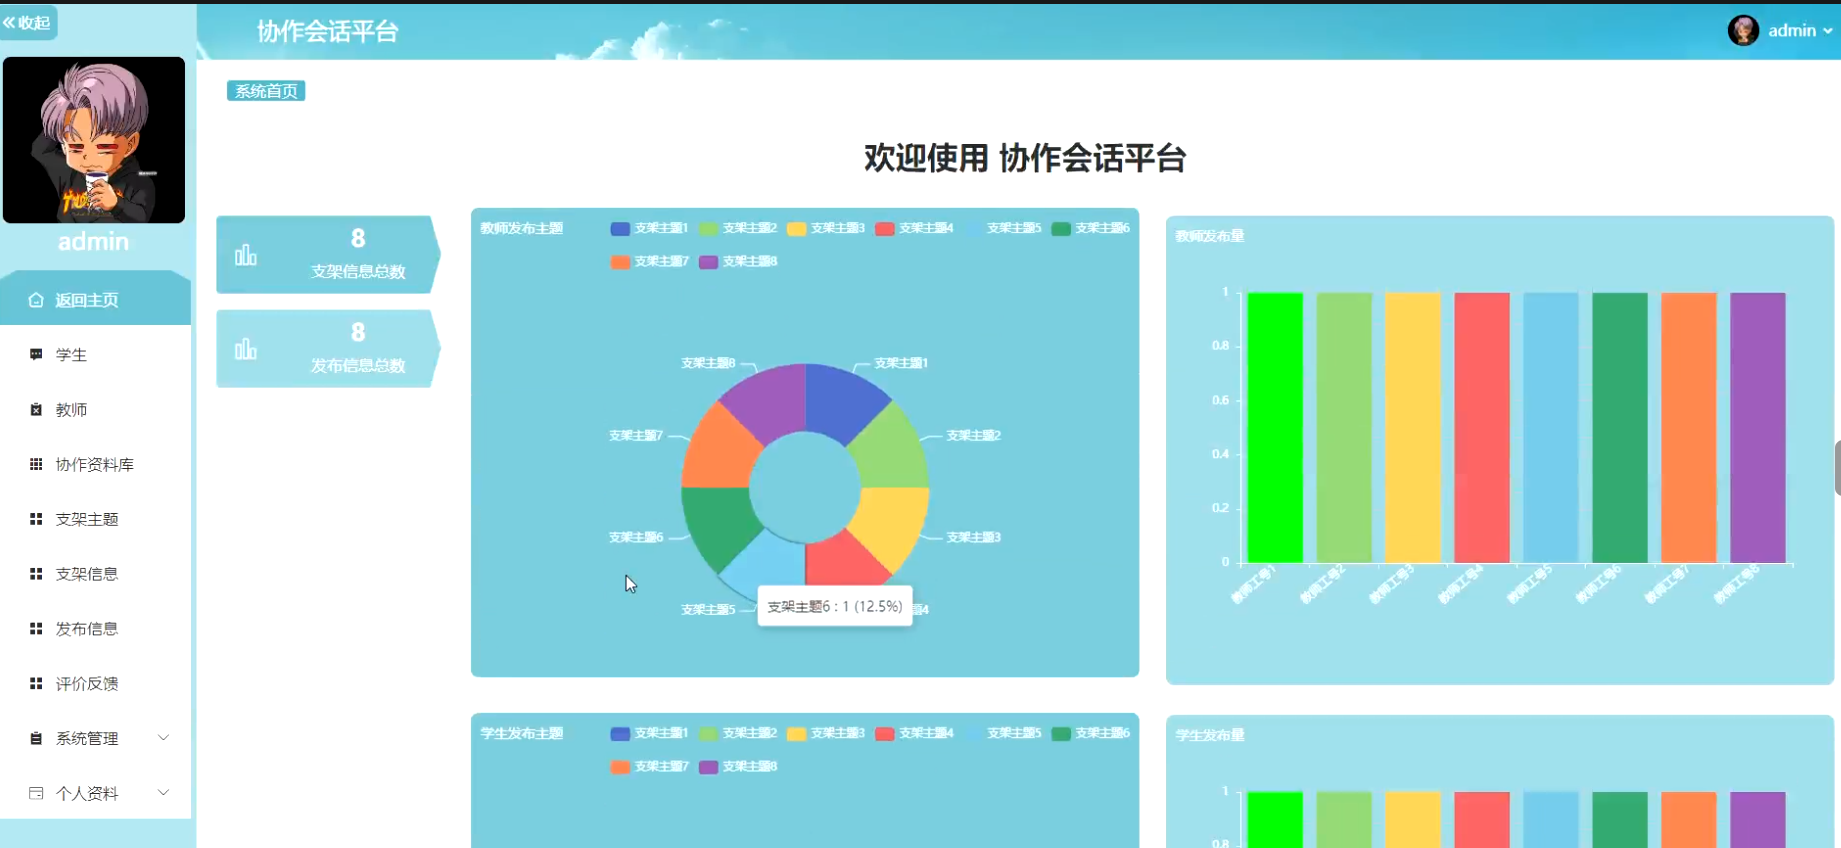Click the orange 教师工号7 bar
This screenshot has width=1841, height=848.
1689,428
